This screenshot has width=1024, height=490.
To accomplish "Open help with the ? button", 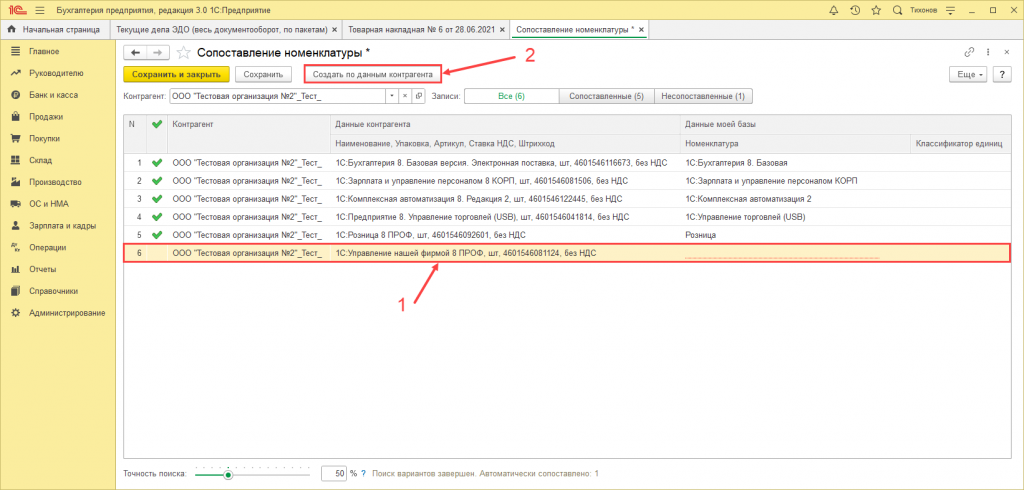I will point(1002,74).
